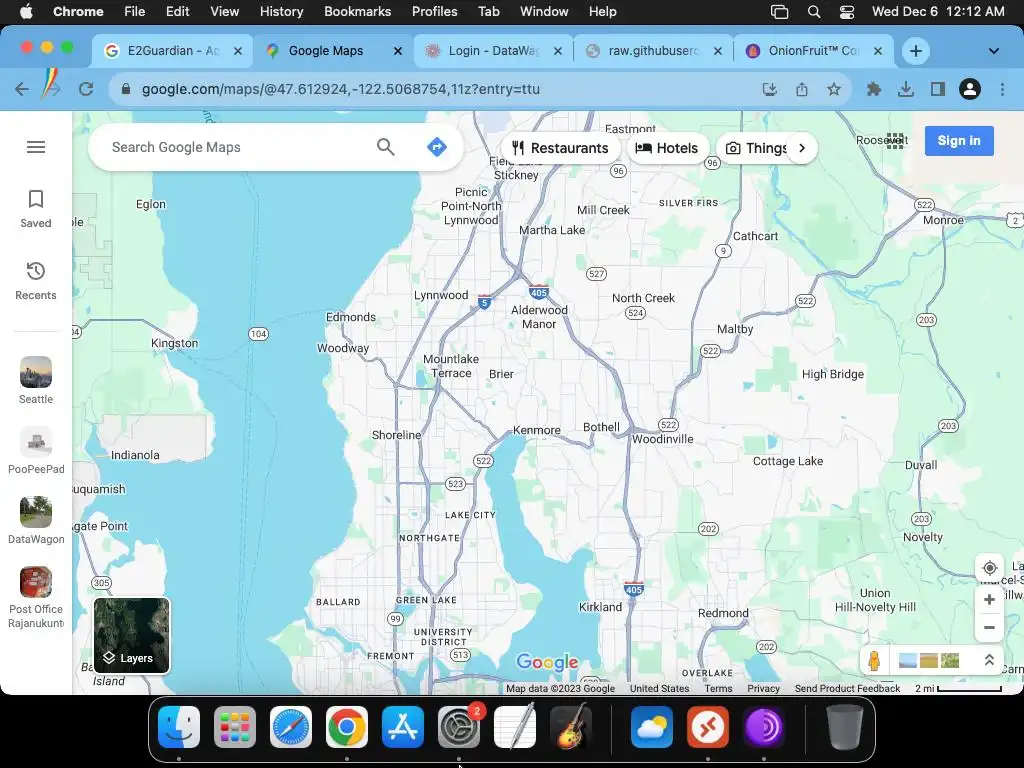This screenshot has height=768, width=1024.
Task: Expand the imagery strip with double chevron
Action: pyautogui.click(x=989, y=660)
